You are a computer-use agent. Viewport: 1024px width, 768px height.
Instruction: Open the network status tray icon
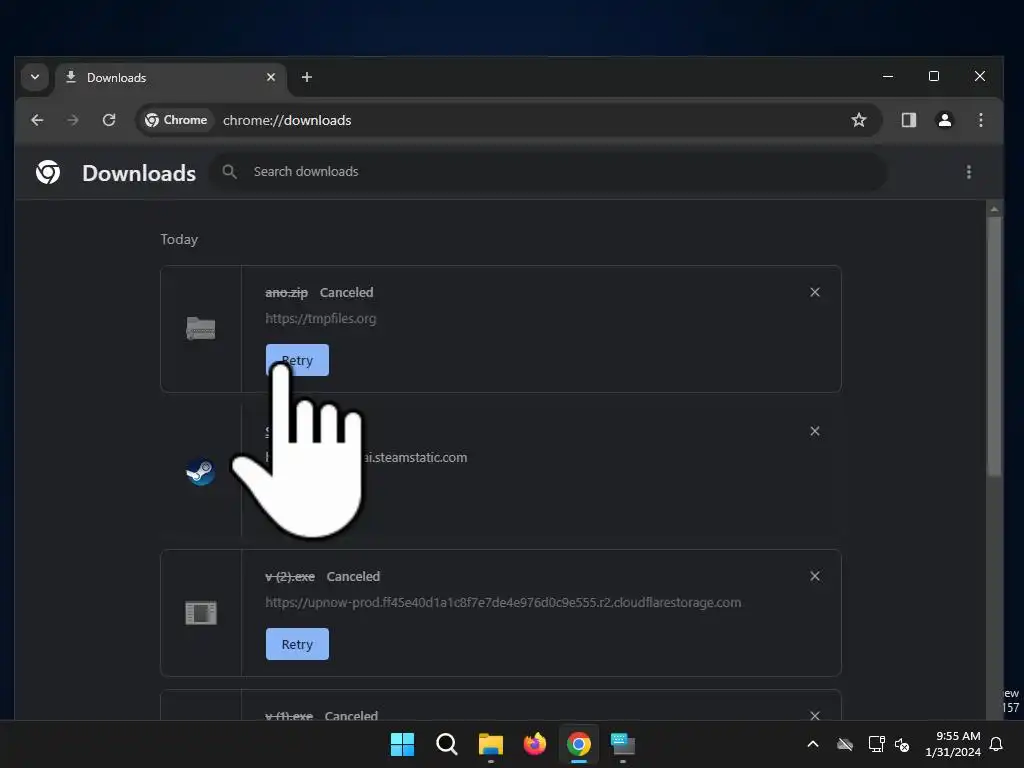click(876, 744)
